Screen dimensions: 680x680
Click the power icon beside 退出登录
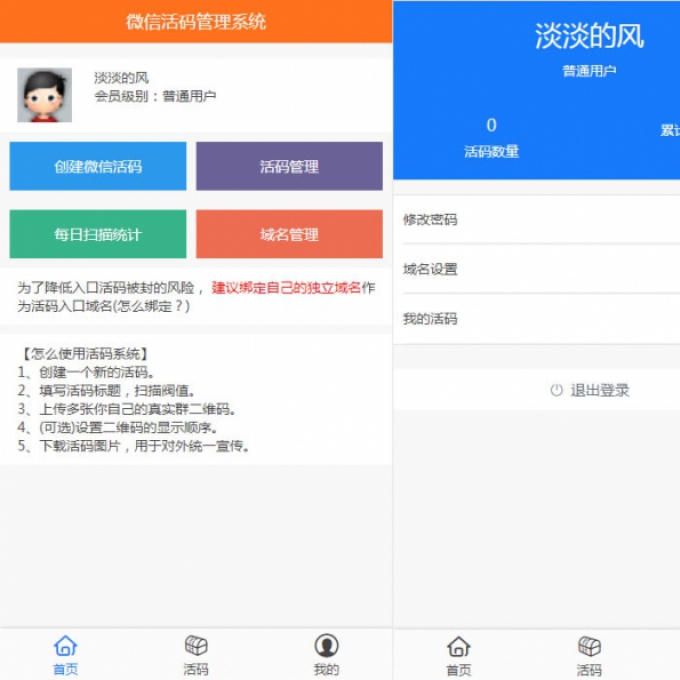coord(556,390)
